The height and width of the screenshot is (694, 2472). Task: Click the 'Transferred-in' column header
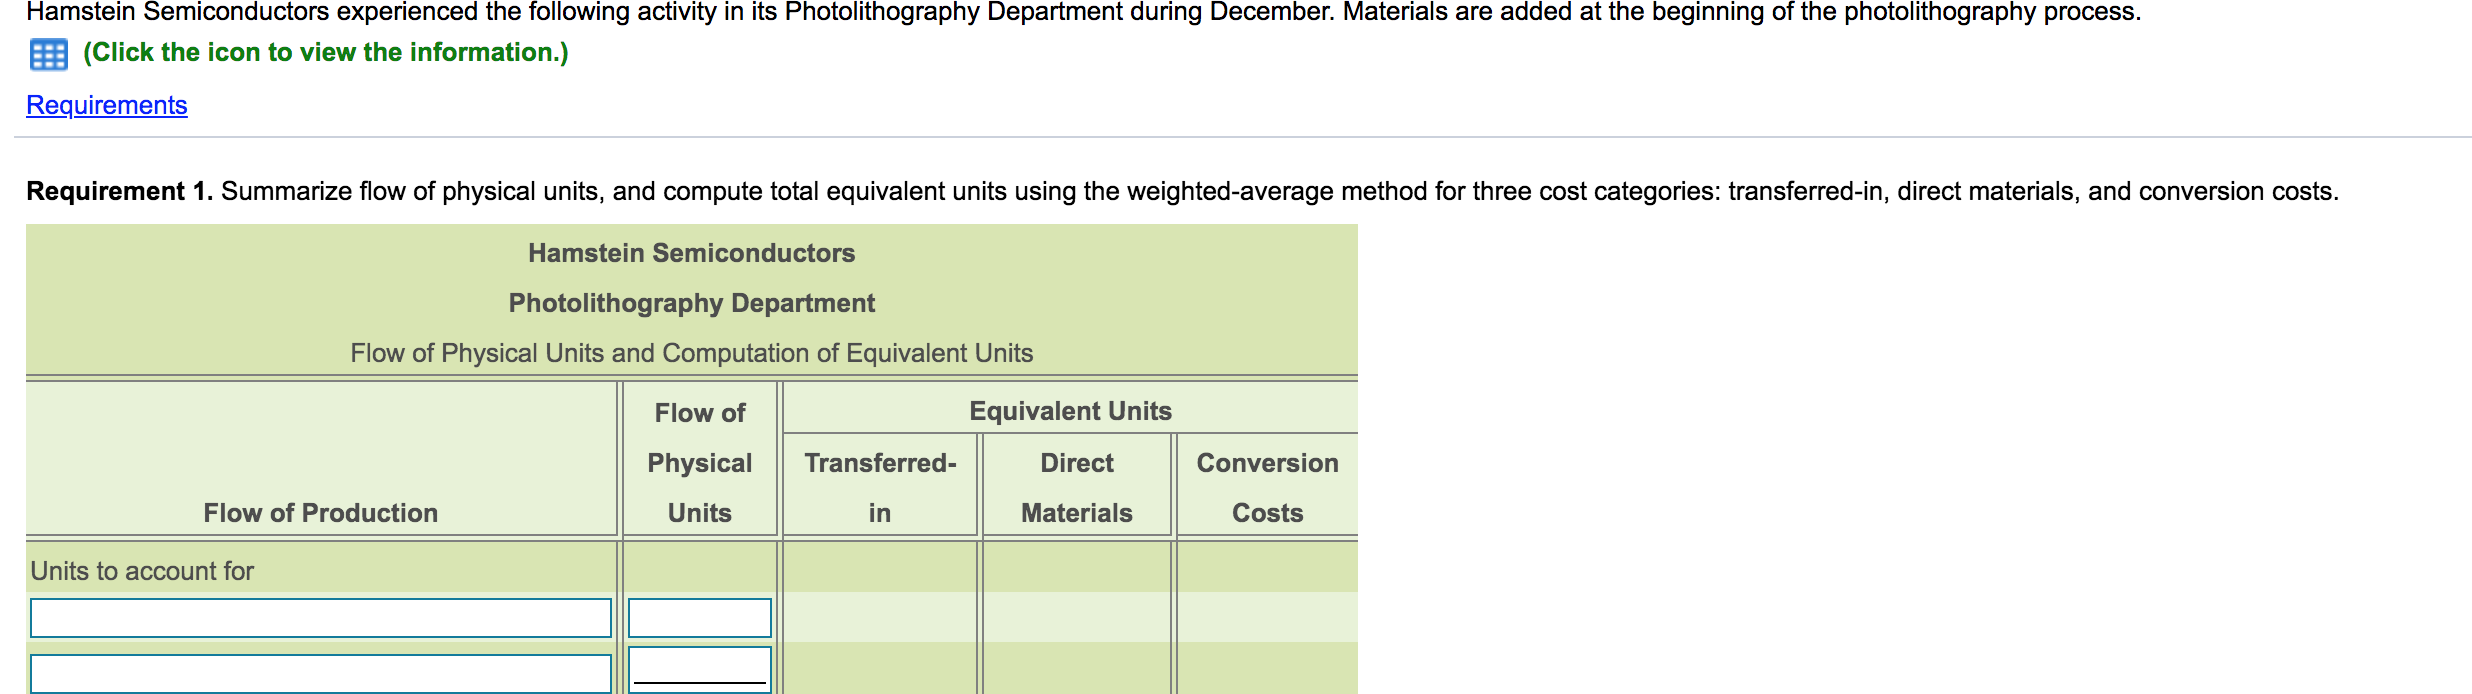pyautogui.click(x=880, y=488)
